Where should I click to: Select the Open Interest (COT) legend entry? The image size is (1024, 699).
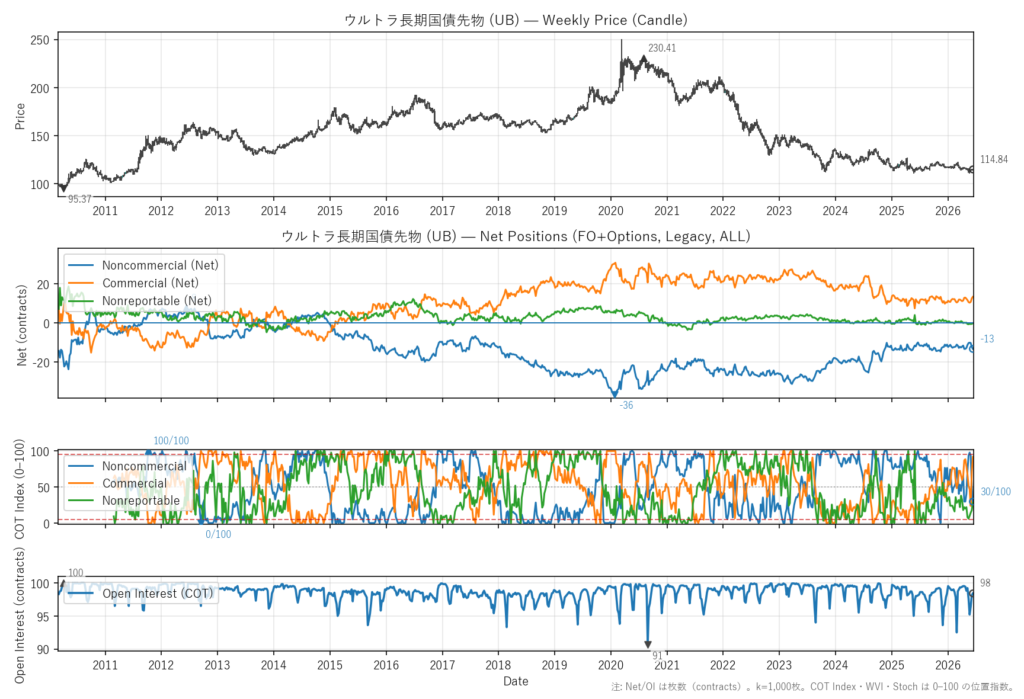[141, 593]
